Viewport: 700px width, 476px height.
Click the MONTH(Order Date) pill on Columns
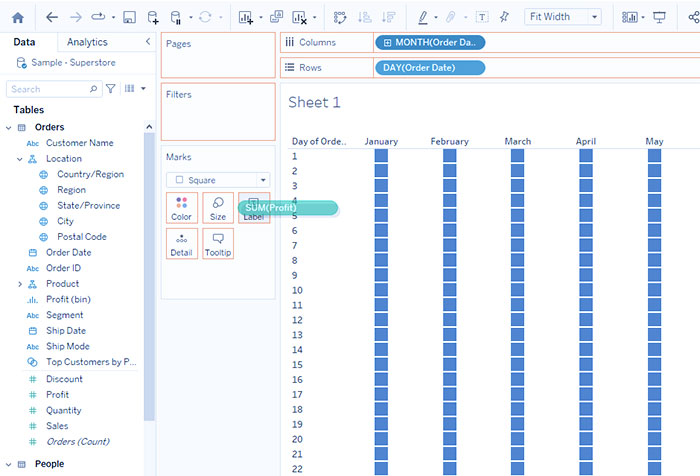pos(430,42)
